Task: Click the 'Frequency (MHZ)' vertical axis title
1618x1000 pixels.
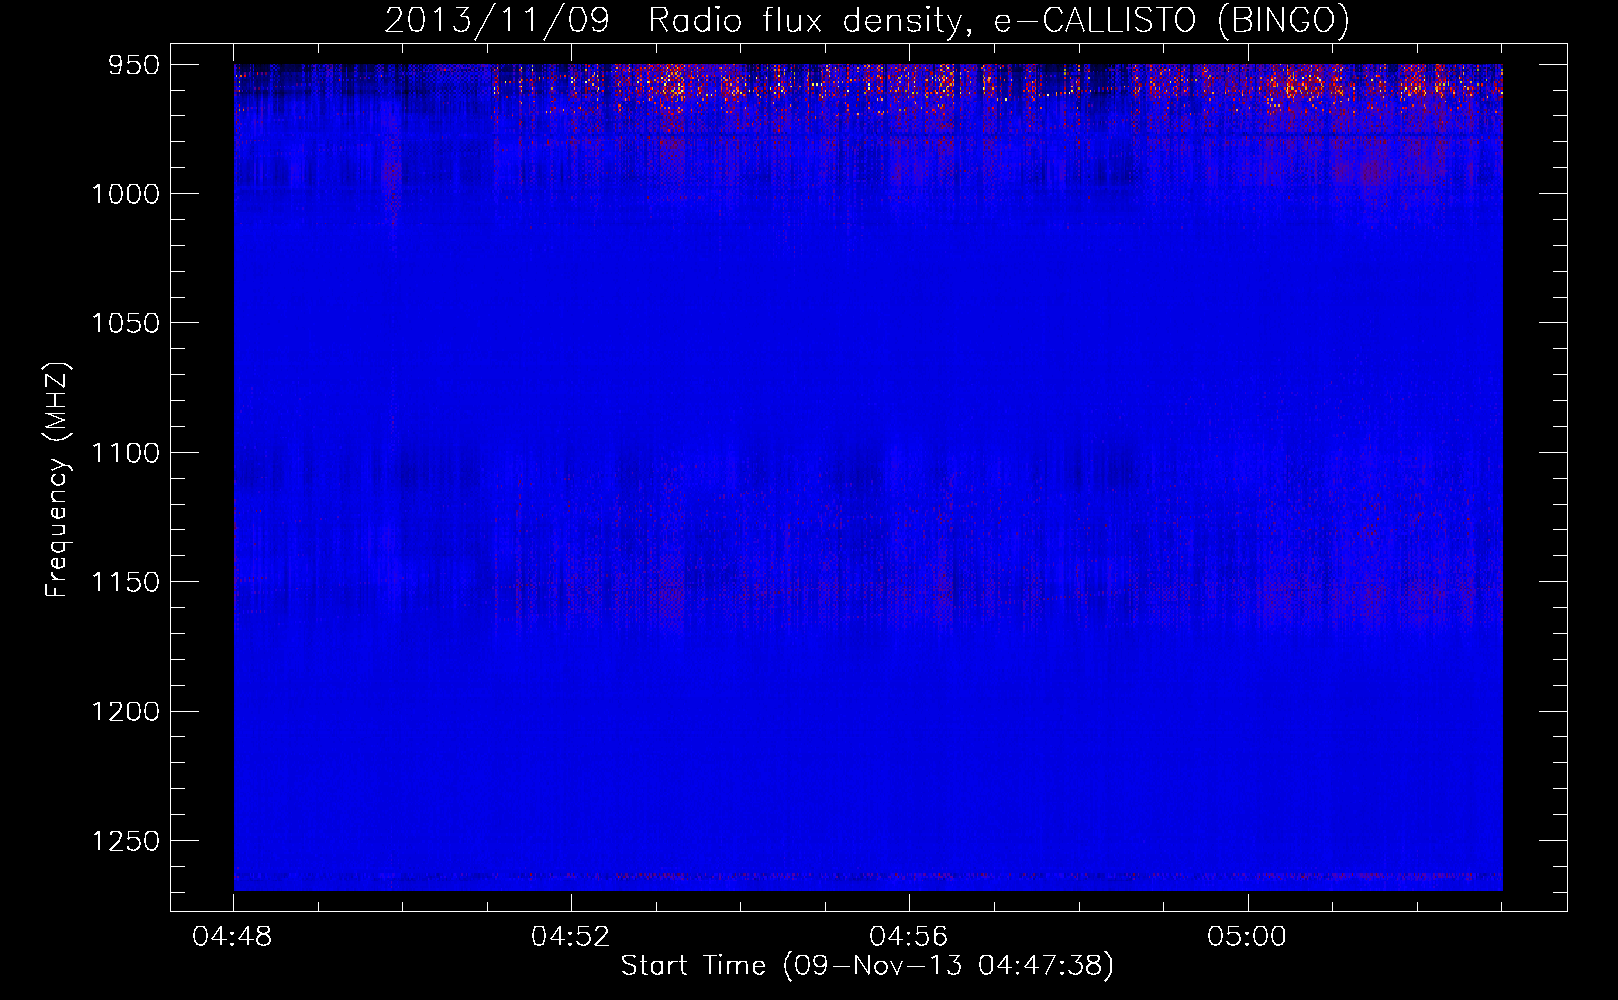Action: point(57,480)
